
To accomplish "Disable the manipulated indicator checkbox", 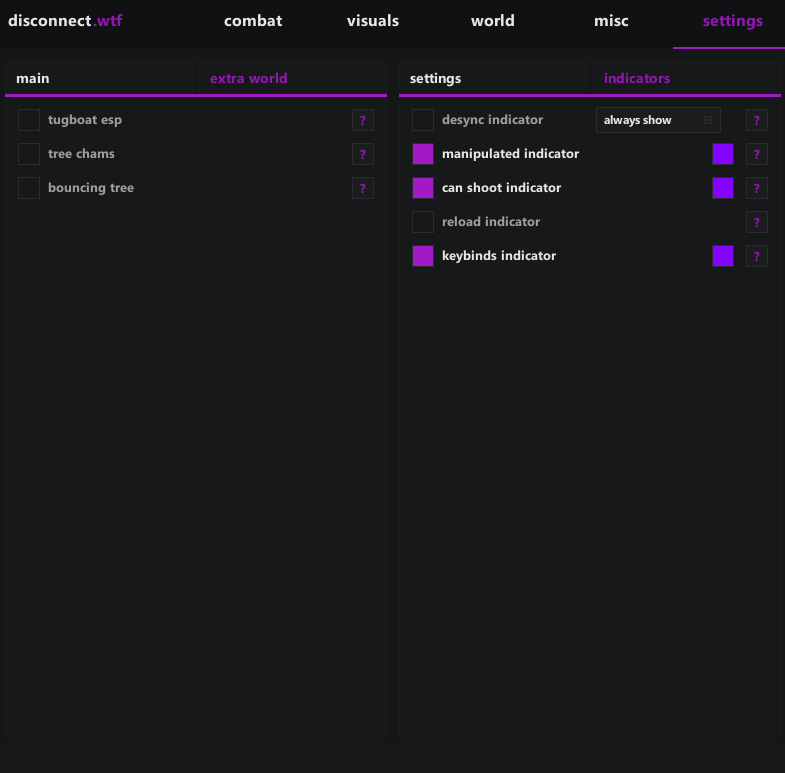I will [x=423, y=154].
